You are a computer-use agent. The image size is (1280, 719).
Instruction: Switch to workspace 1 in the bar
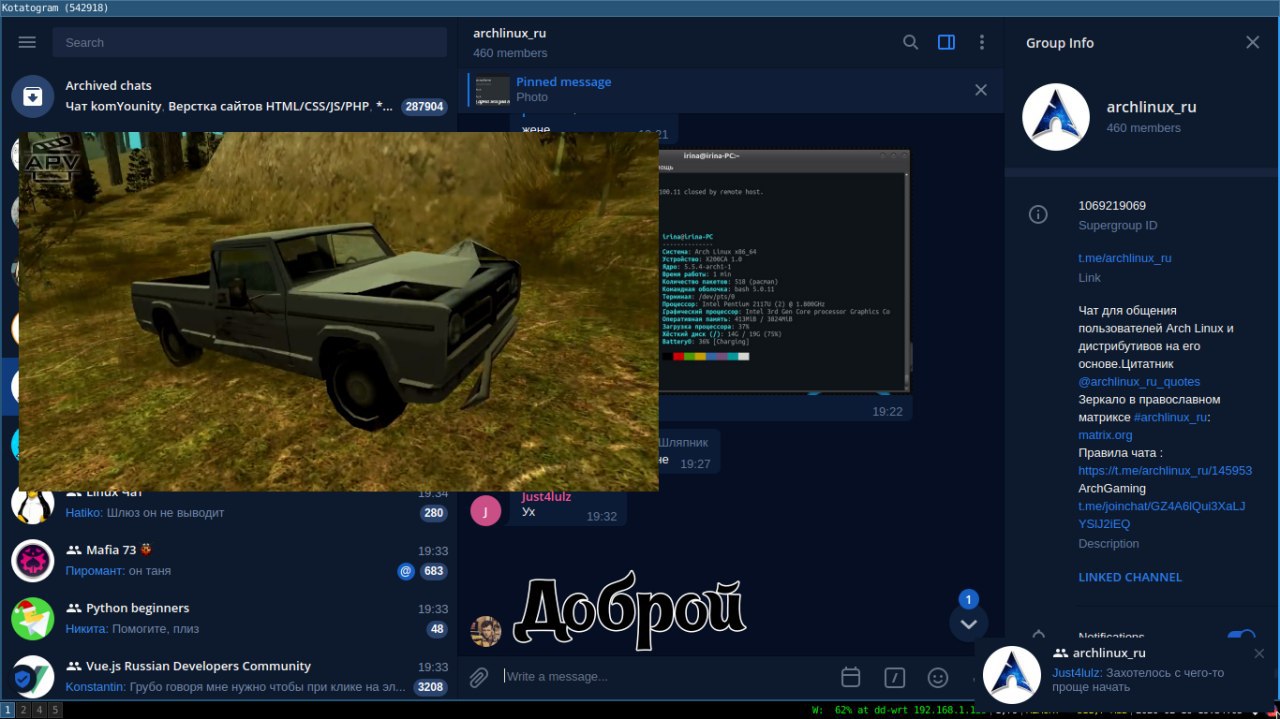coord(8,710)
